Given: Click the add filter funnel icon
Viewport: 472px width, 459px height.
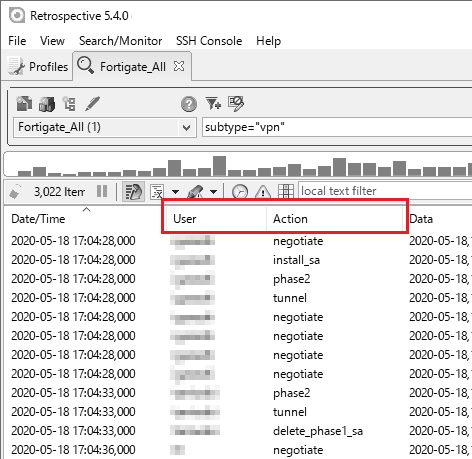Looking at the screenshot, I should click(213, 103).
